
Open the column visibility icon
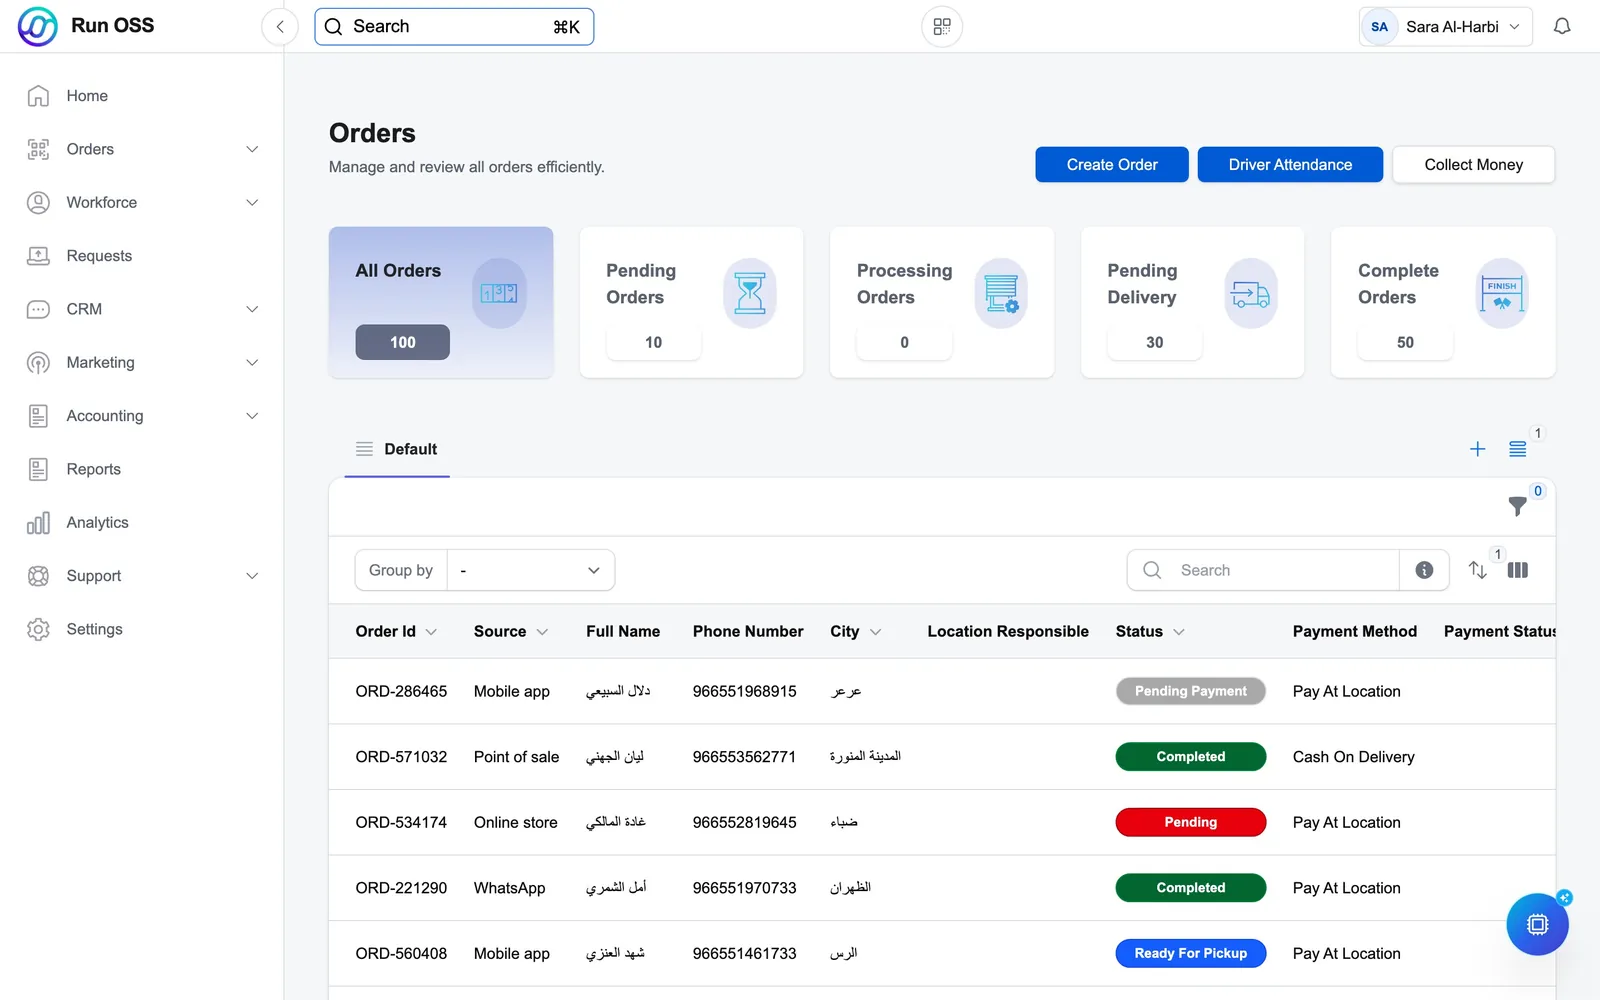tap(1518, 570)
